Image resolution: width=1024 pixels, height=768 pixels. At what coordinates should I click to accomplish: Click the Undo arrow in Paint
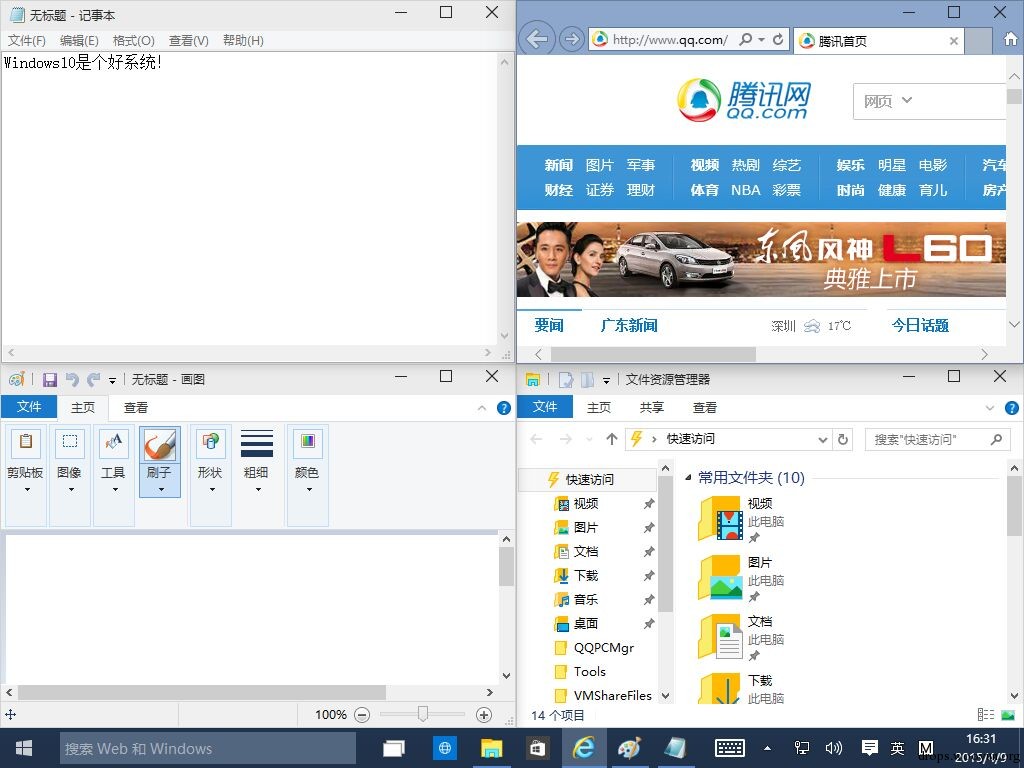click(x=72, y=379)
